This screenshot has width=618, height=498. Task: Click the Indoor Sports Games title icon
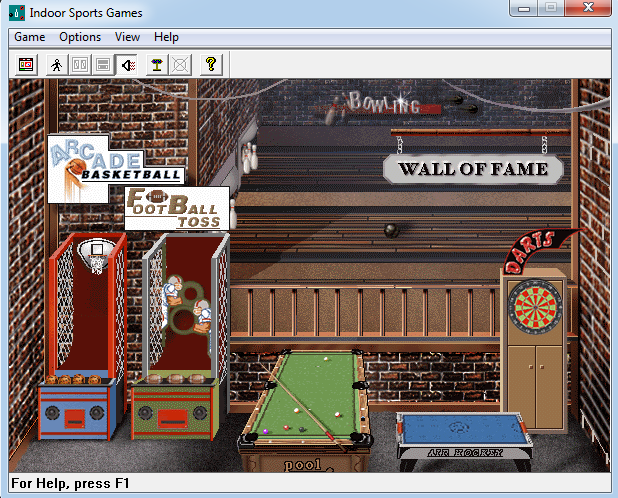17,13
